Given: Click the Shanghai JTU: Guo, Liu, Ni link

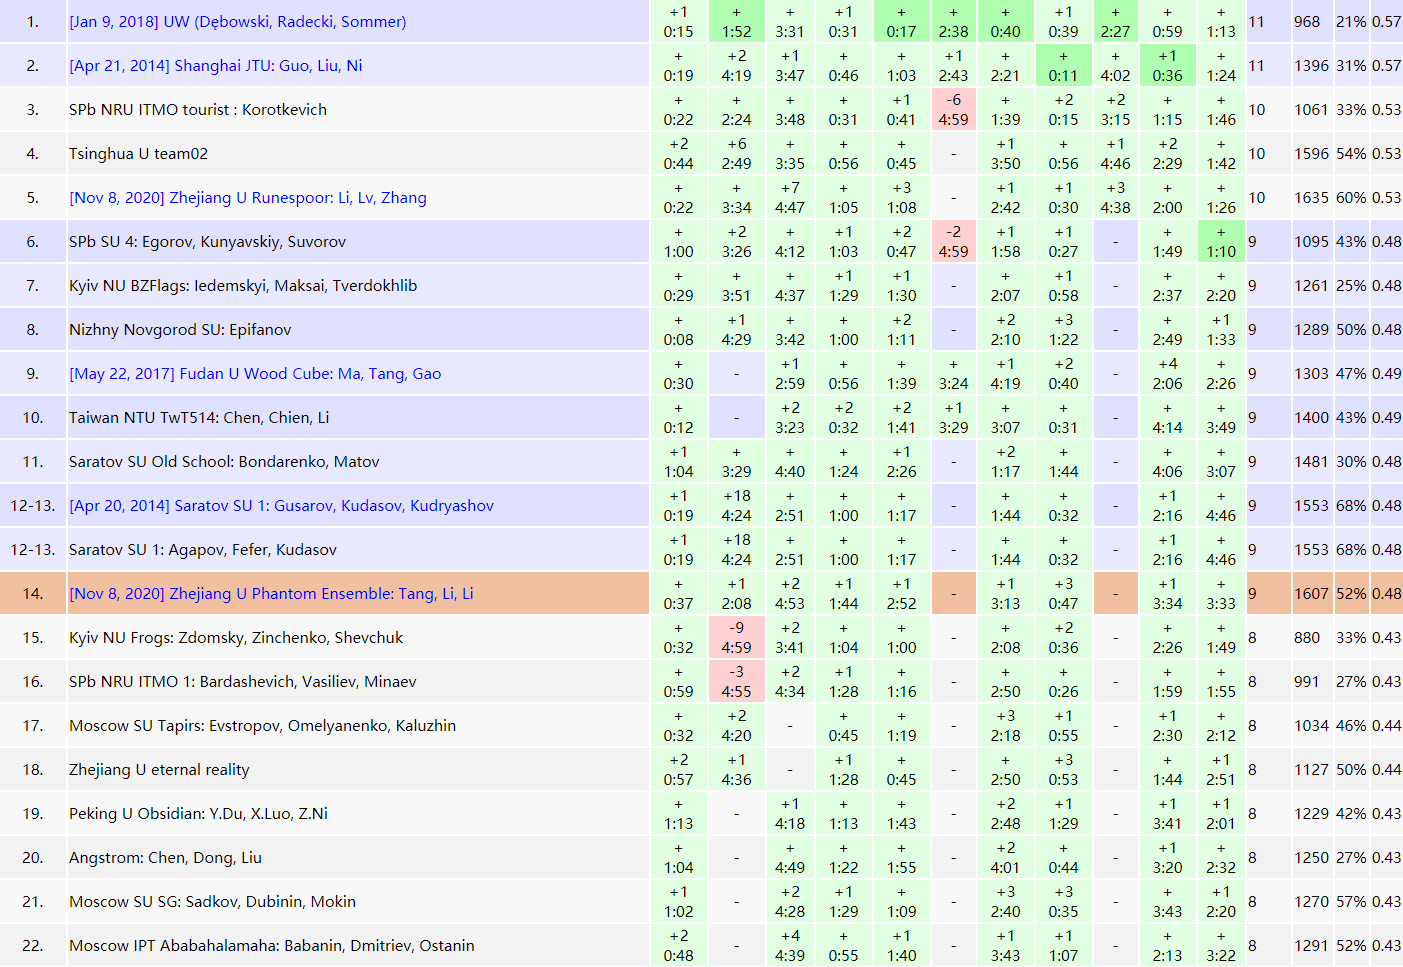Looking at the screenshot, I should pos(215,66).
